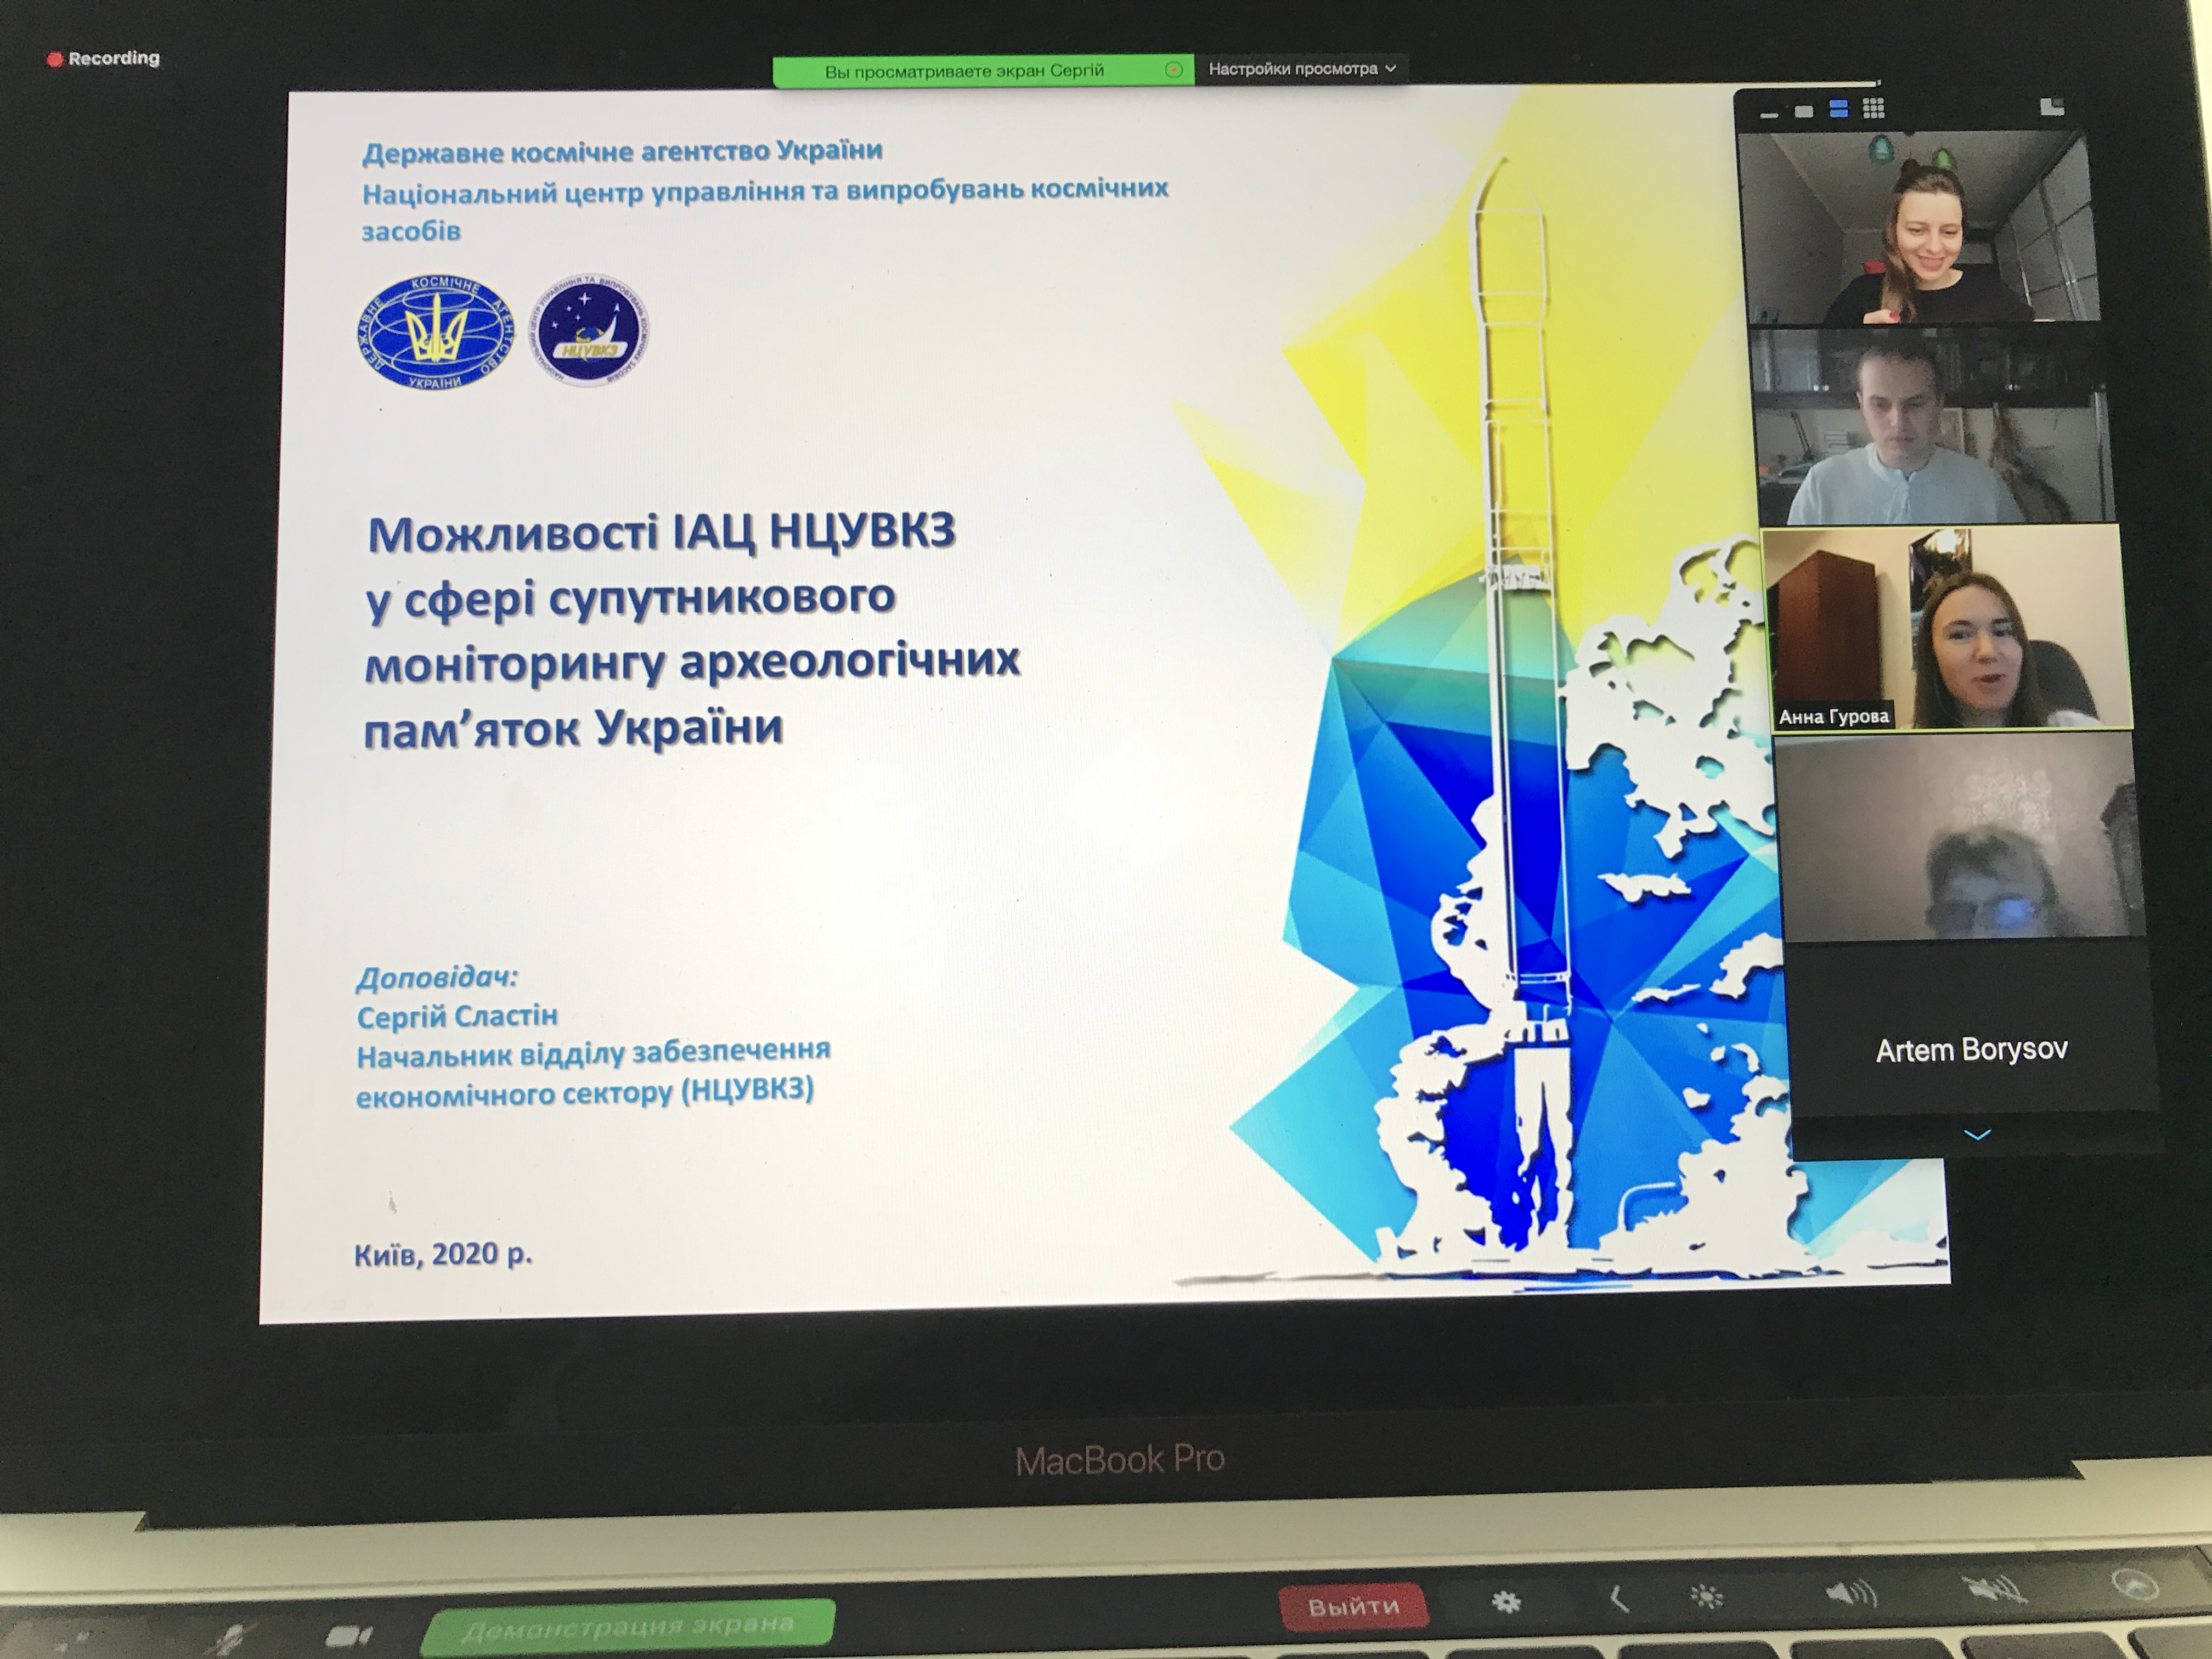Image resolution: width=2212 pixels, height=1659 pixels.
Task: Tap the volume icon on Touch Bar
Action: tap(1851, 1594)
